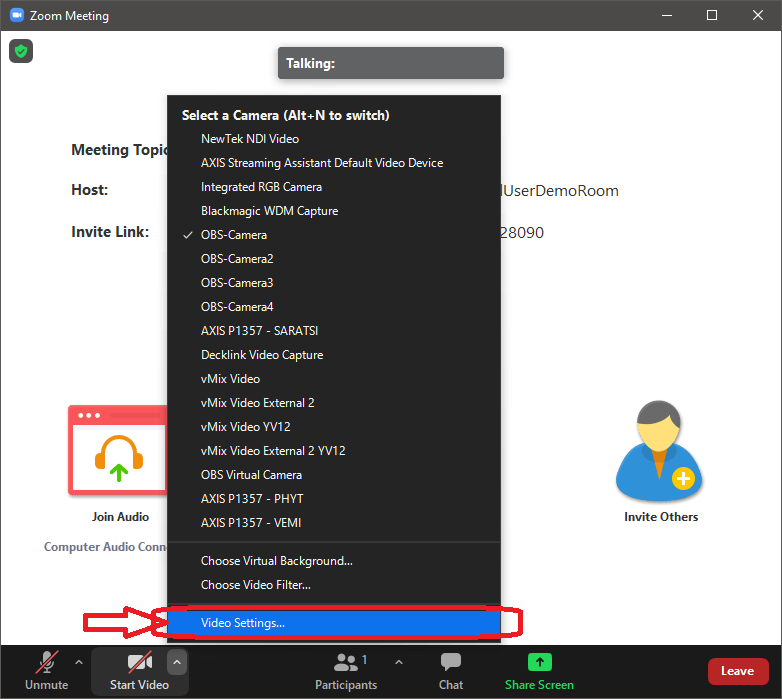Select Decklink Video Capture
The image size is (782, 699).
click(334, 354)
